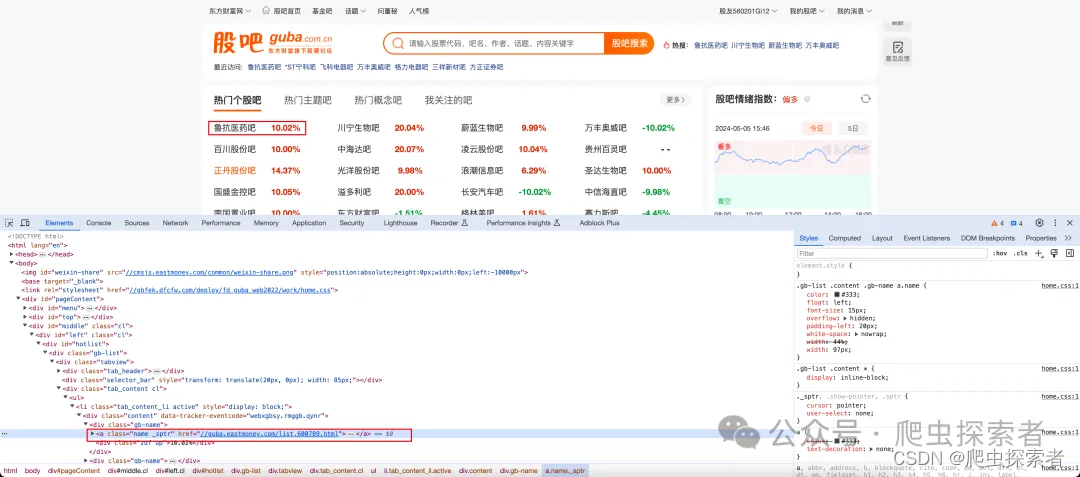Open the 我关注的吧 tab
1080x477 pixels.
448,100
